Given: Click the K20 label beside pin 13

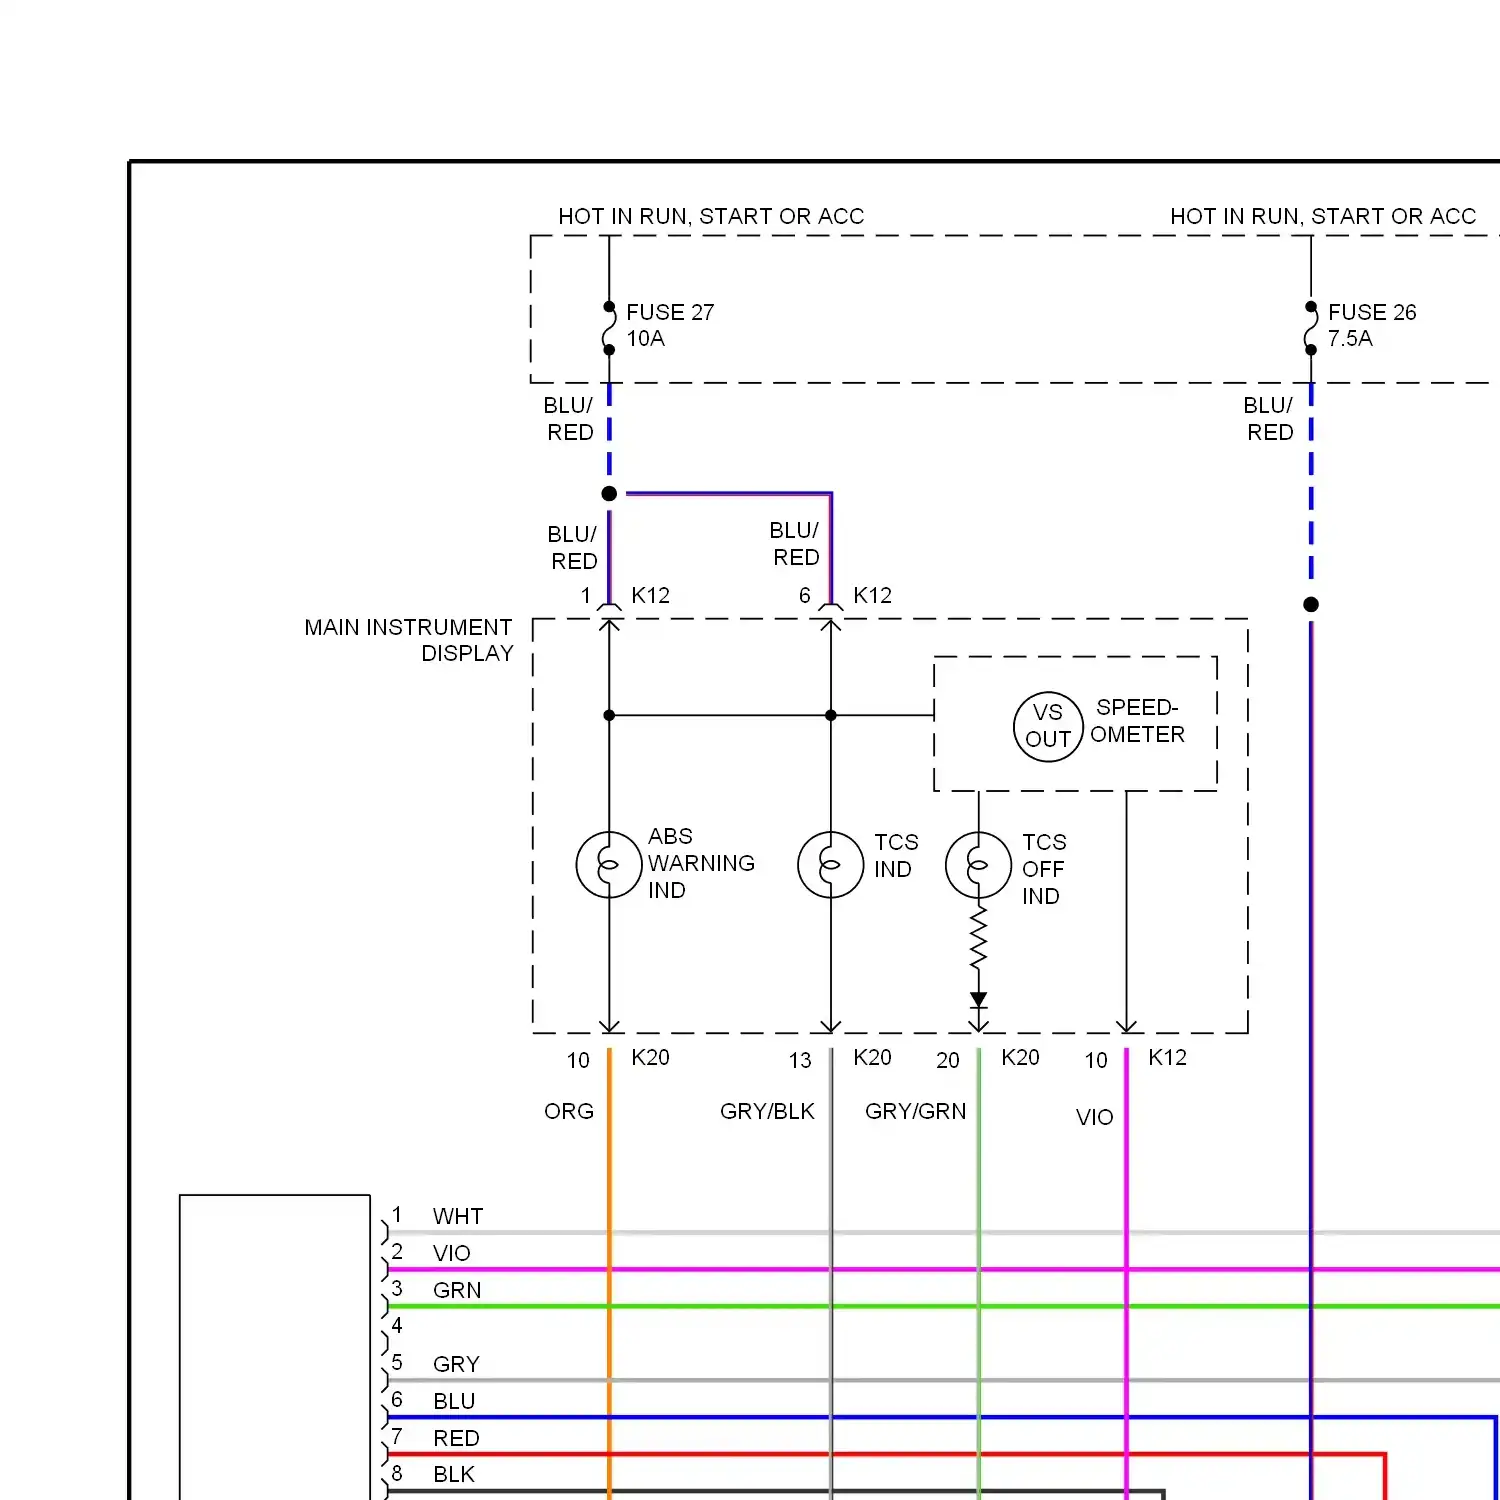Looking at the screenshot, I should (x=872, y=1057).
